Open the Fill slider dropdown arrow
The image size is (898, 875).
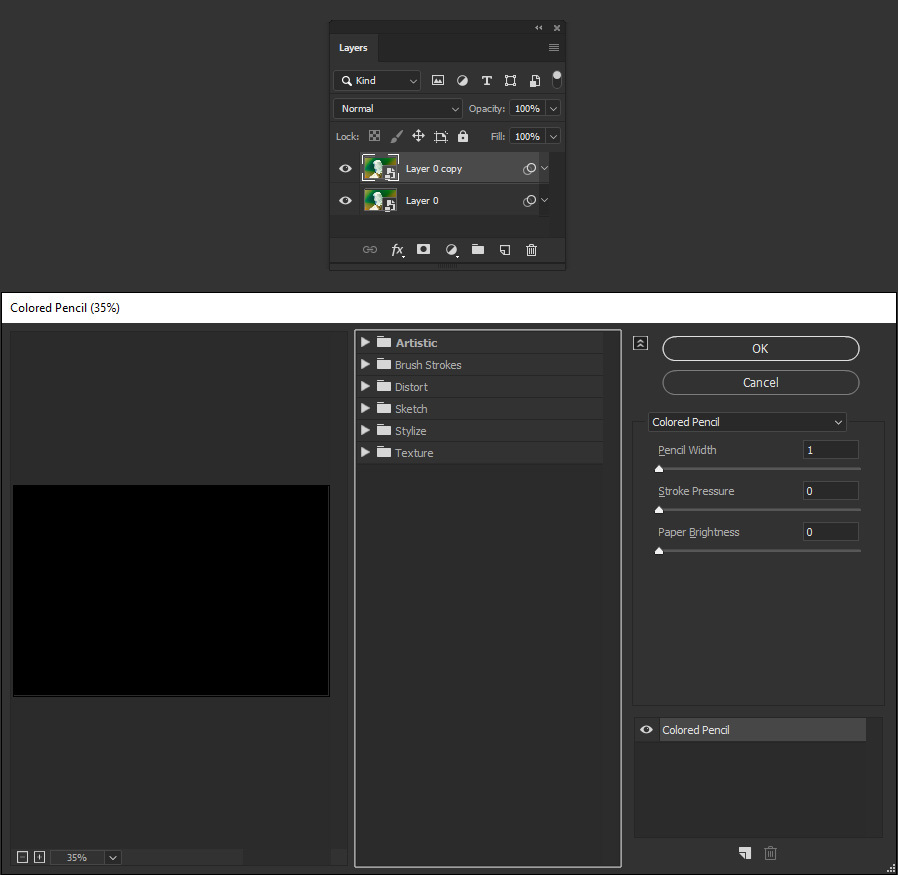pyautogui.click(x=553, y=136)
